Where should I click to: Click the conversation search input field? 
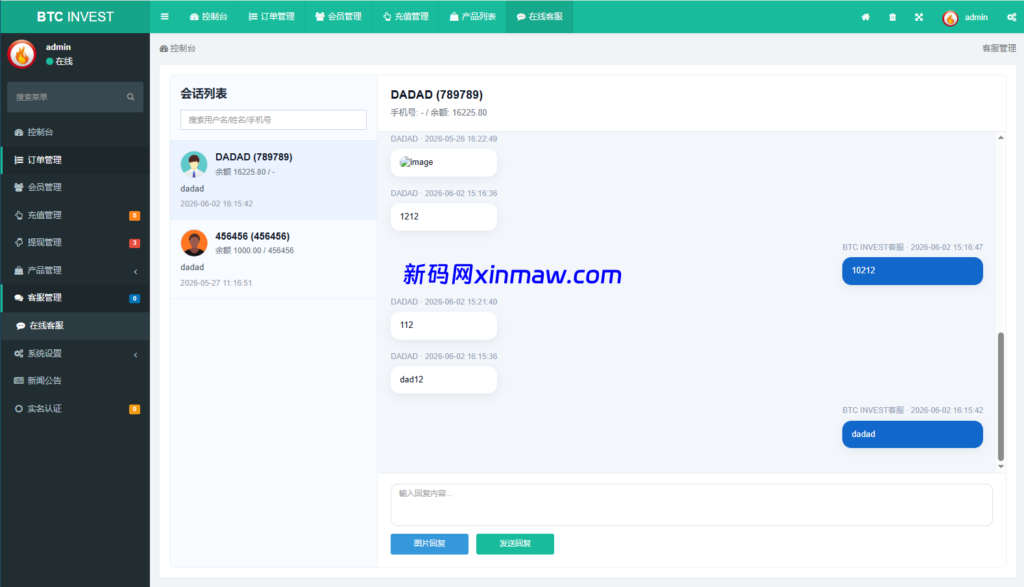[273, 119]
